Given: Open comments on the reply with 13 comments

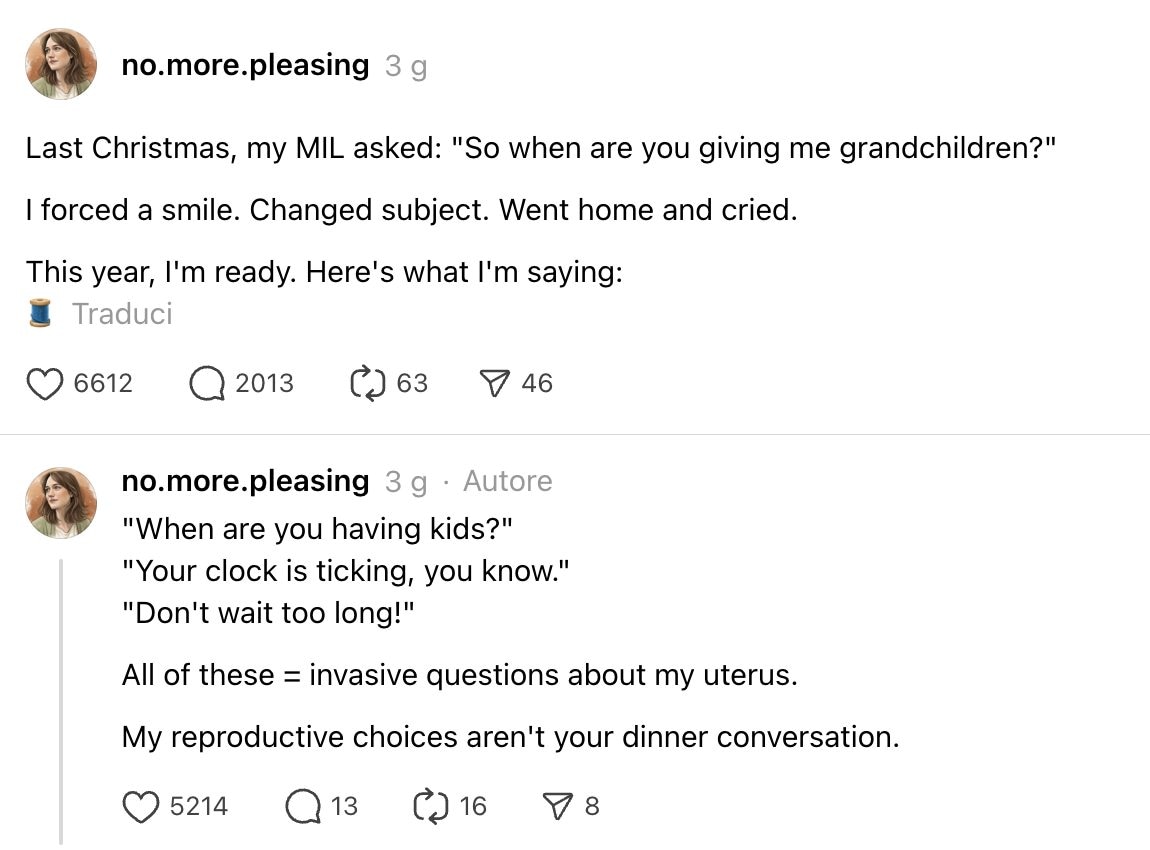Looking at the screenshot, I should [302, 806].
